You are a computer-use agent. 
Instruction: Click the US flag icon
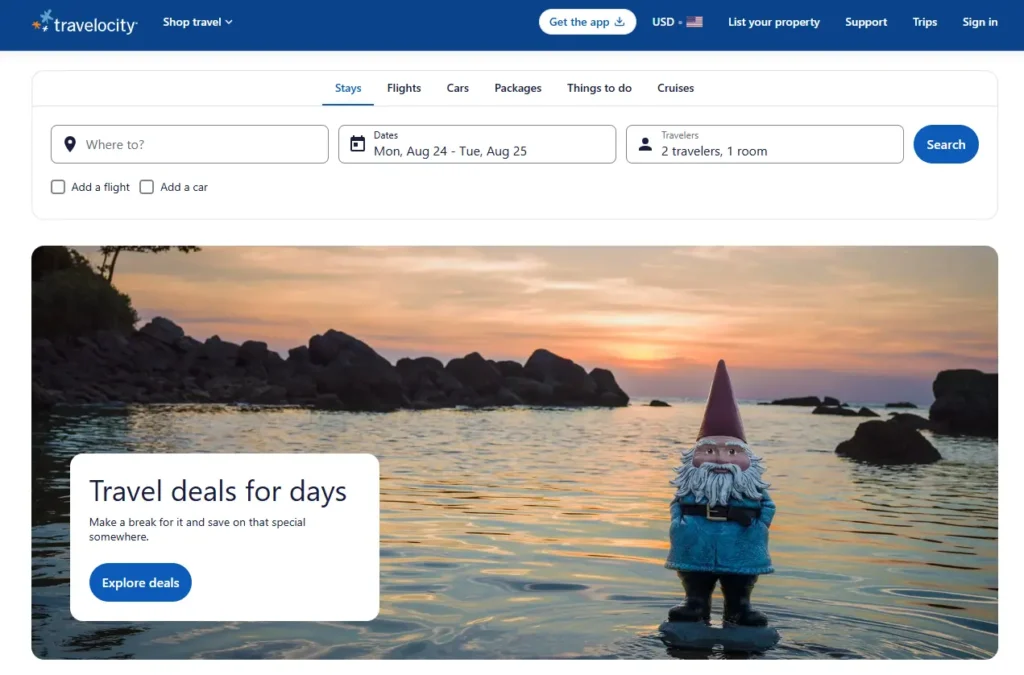coord(694,22)
